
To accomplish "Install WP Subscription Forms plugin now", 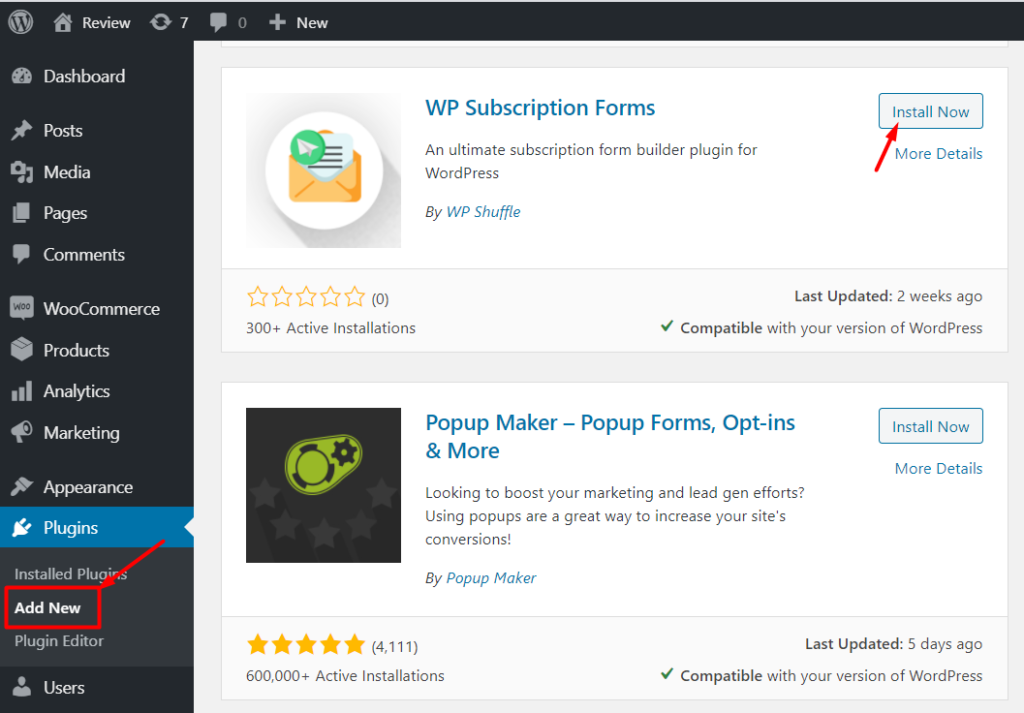I will click(931, 112).
